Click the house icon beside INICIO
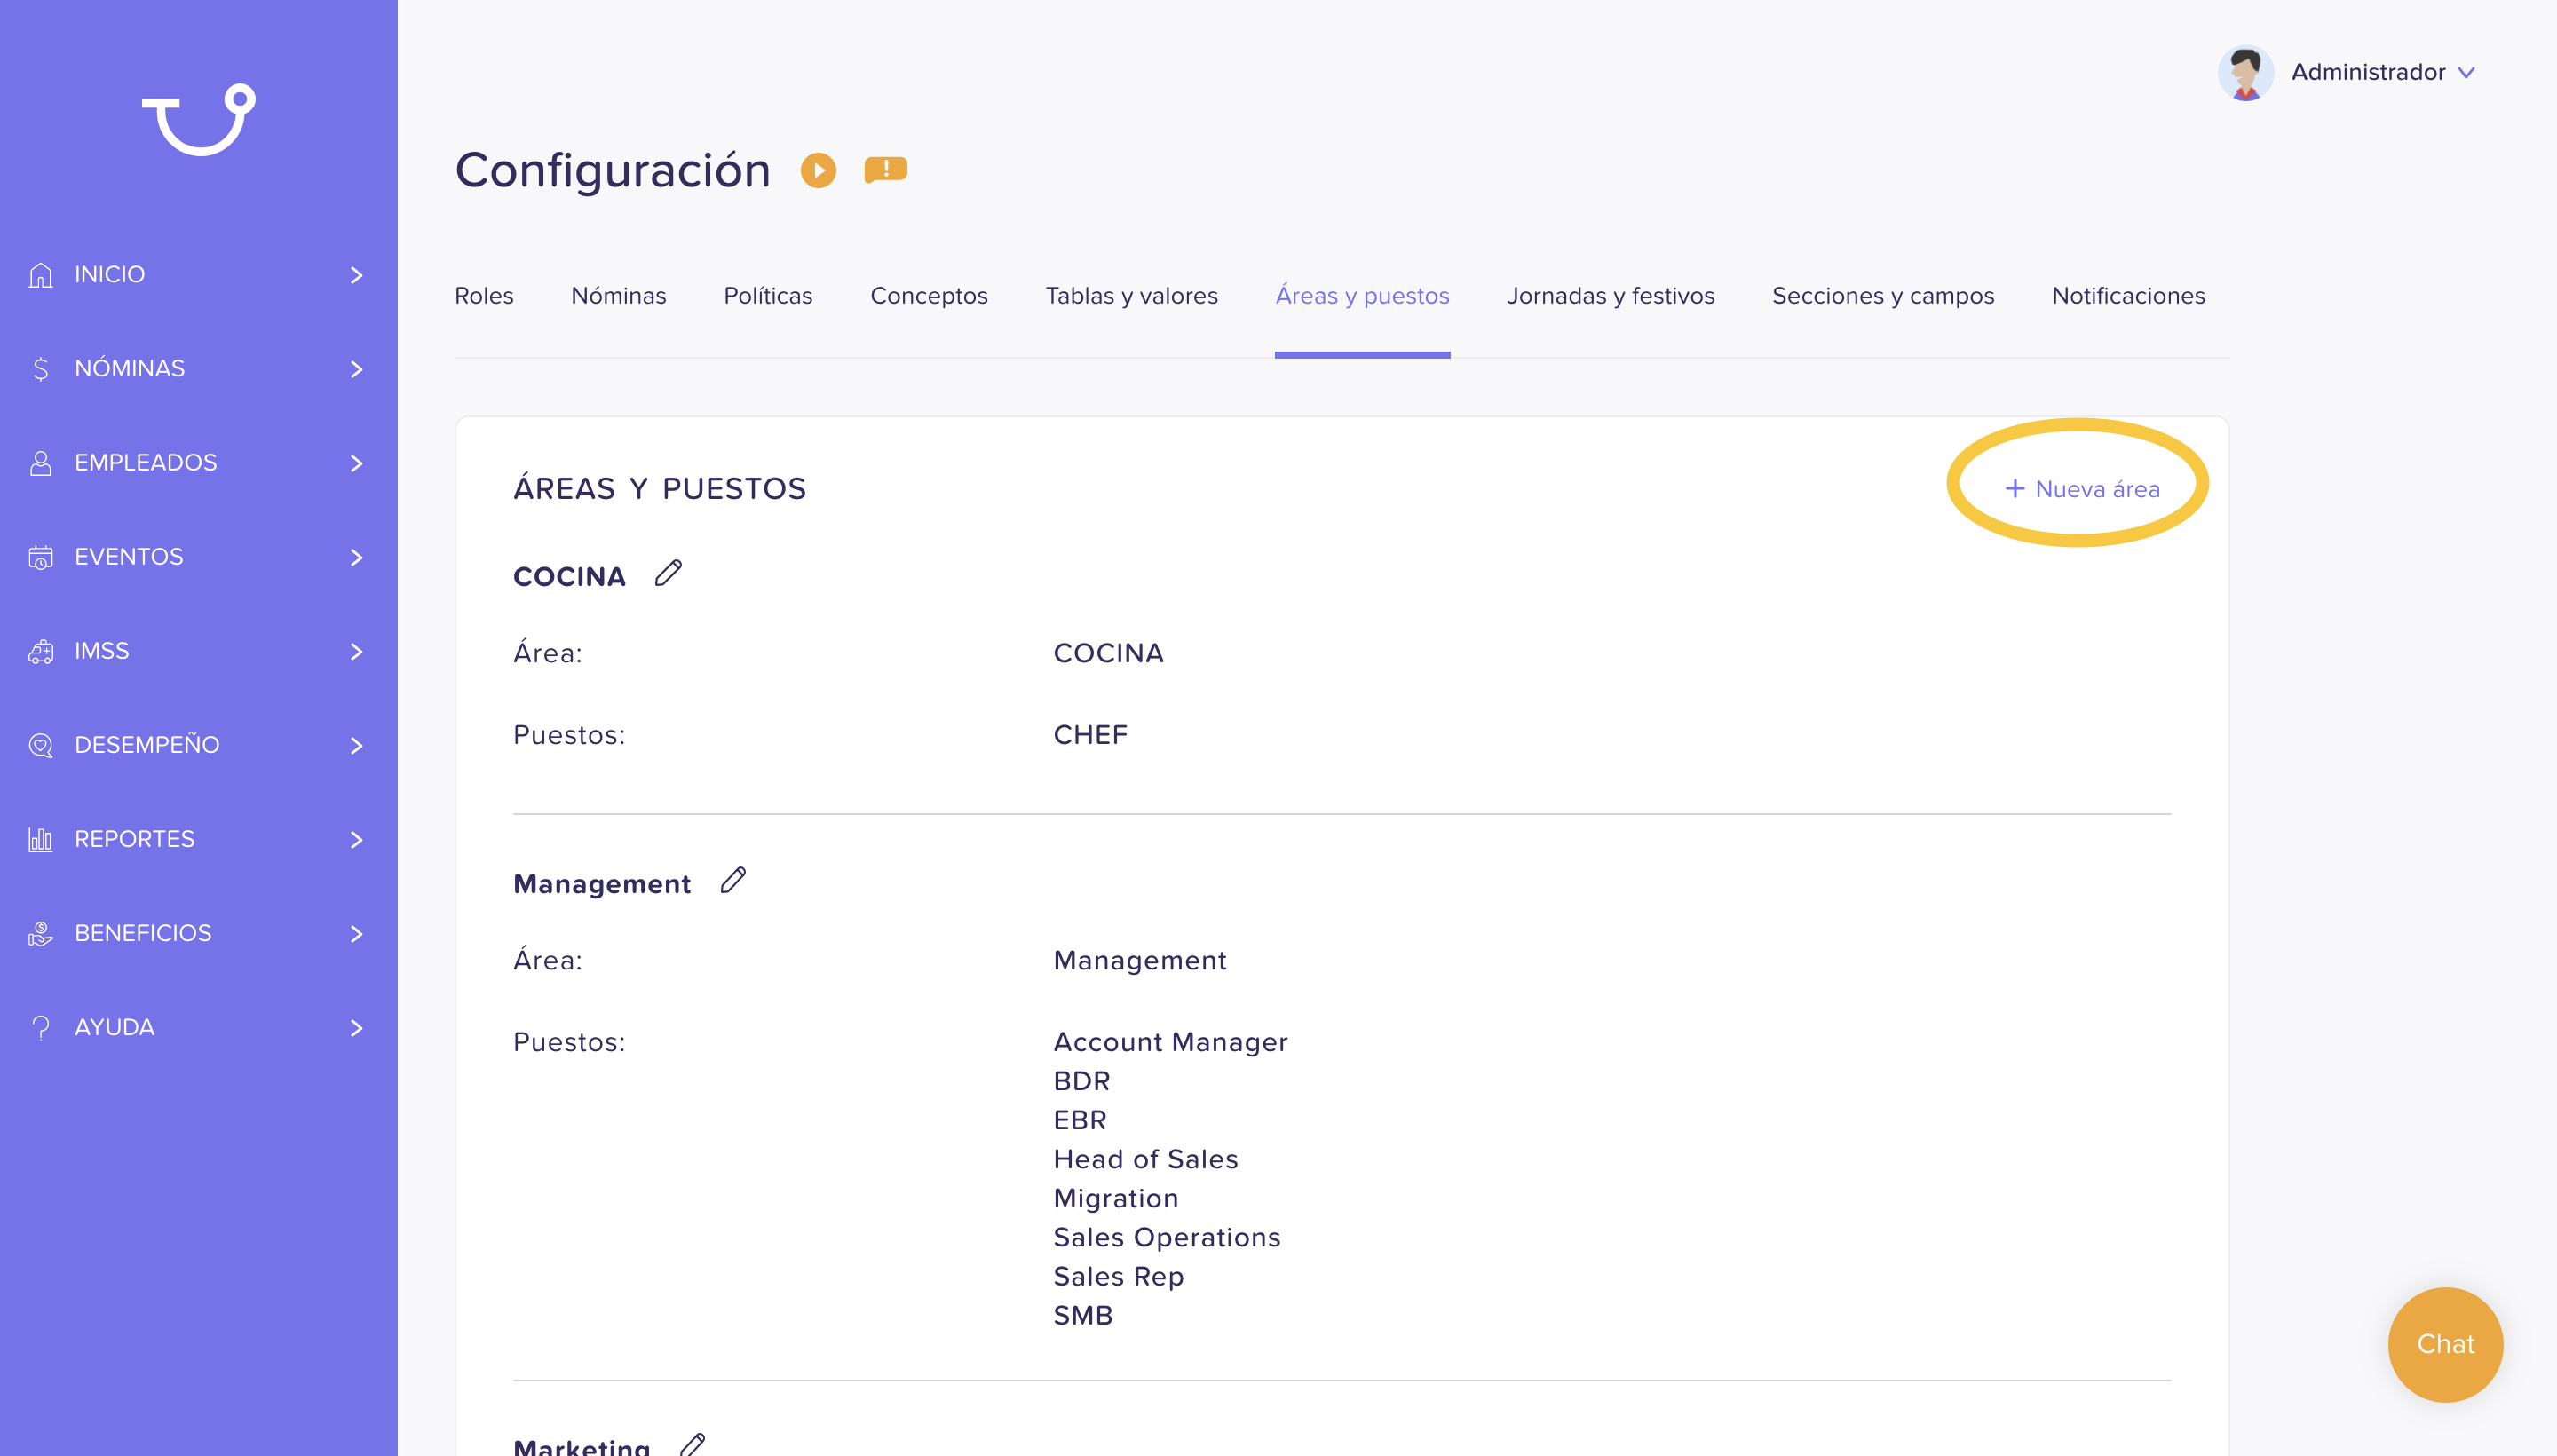2557x1456 pixels. click(41, 275)
